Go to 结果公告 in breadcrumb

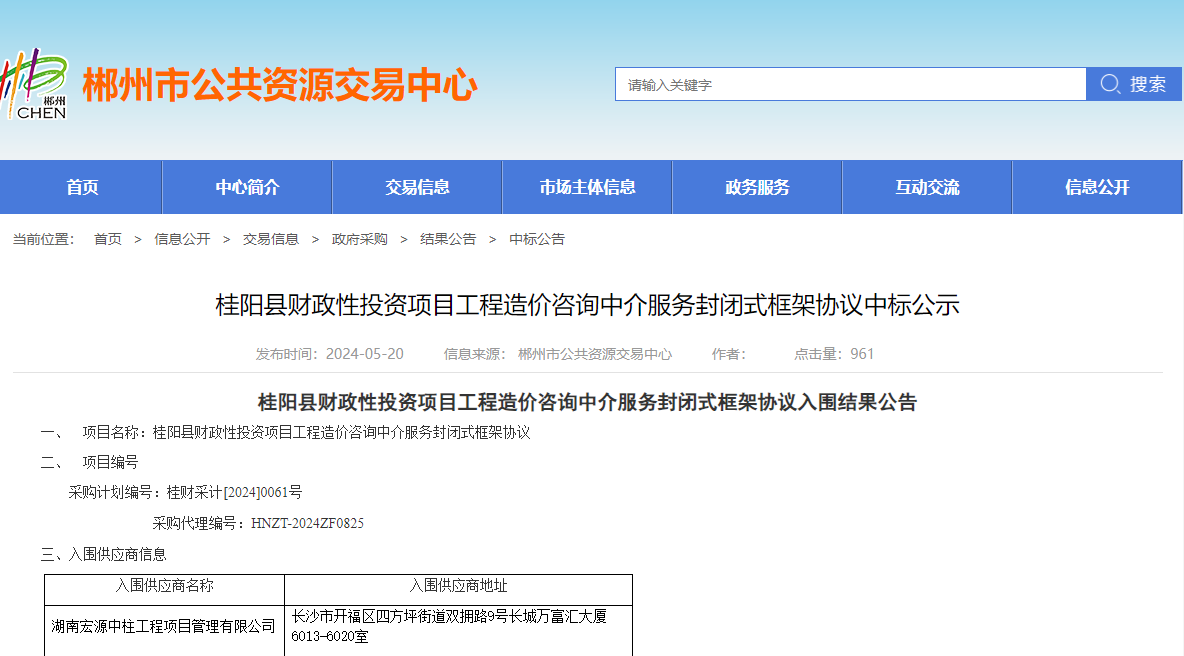(448, 239)
